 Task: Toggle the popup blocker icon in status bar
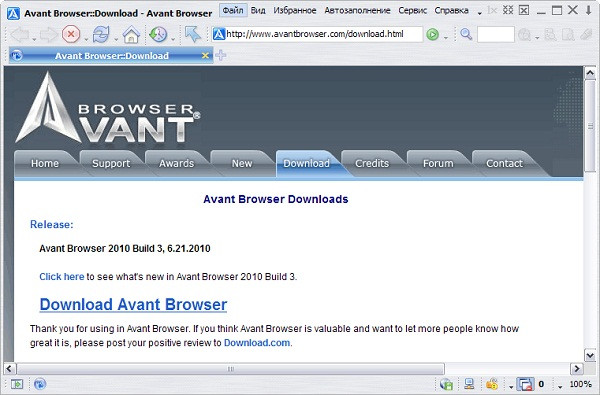(525, 384)
